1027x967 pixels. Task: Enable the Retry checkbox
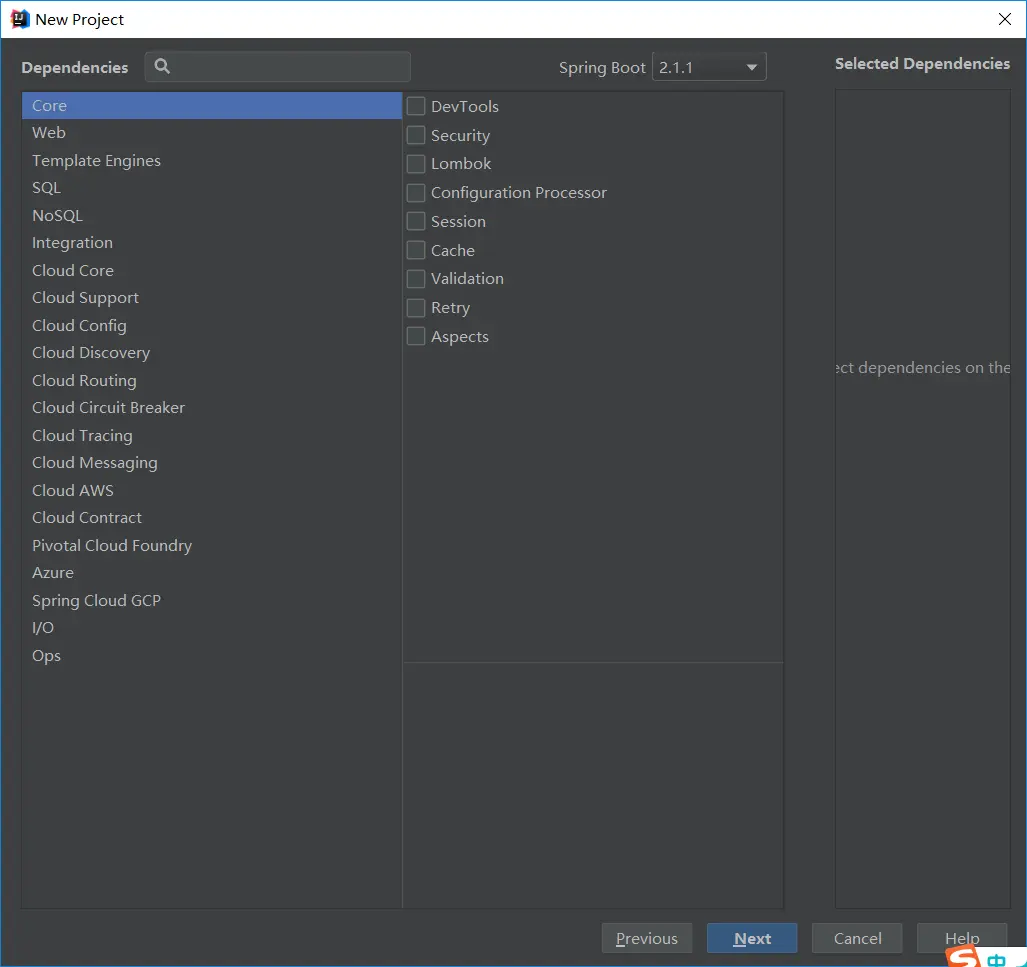point(416,308)
